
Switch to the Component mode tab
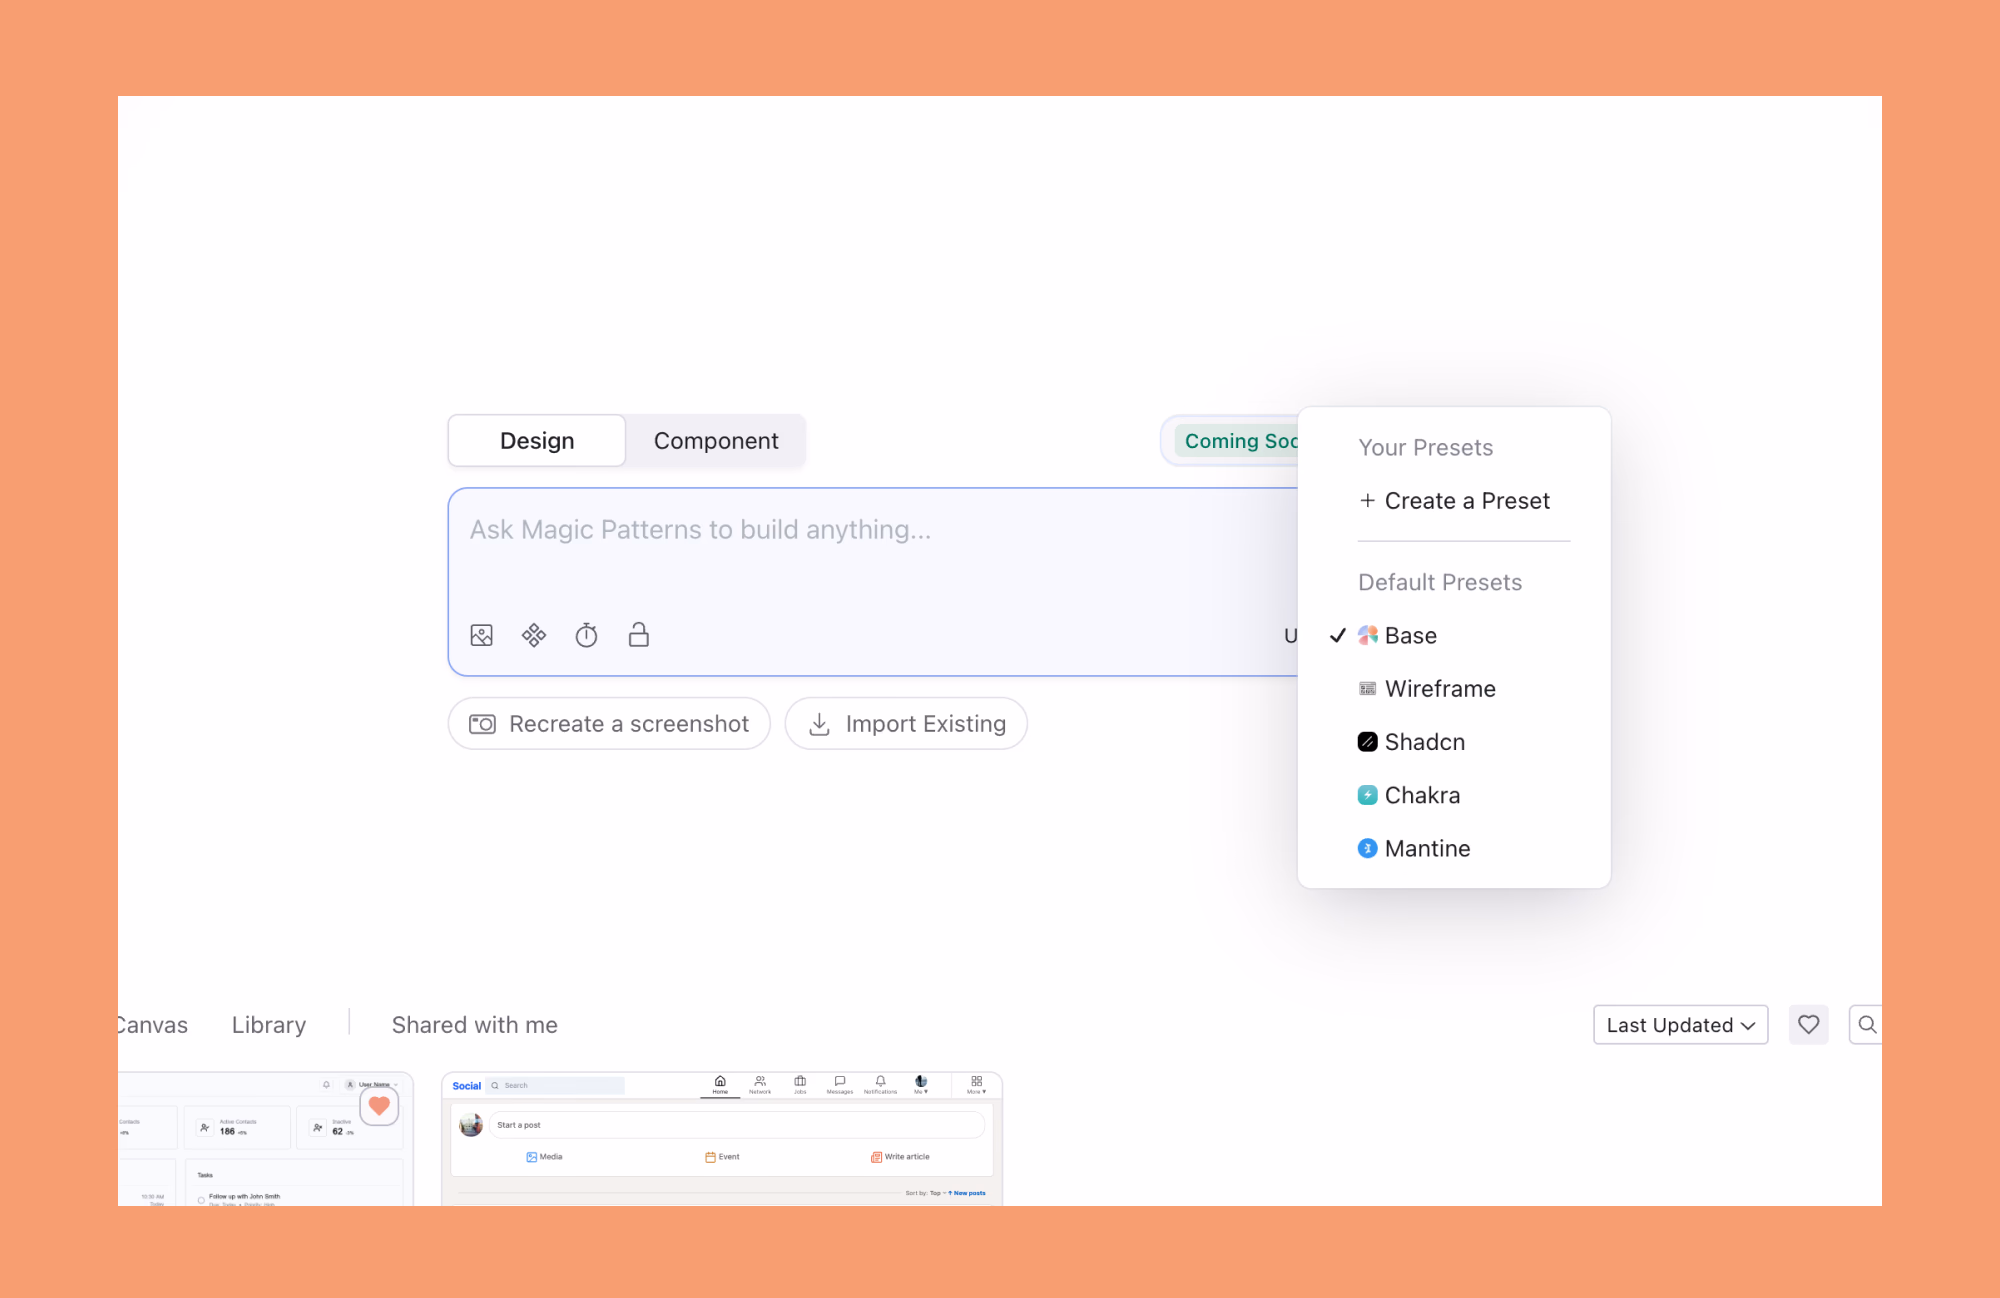click(716, 441)
